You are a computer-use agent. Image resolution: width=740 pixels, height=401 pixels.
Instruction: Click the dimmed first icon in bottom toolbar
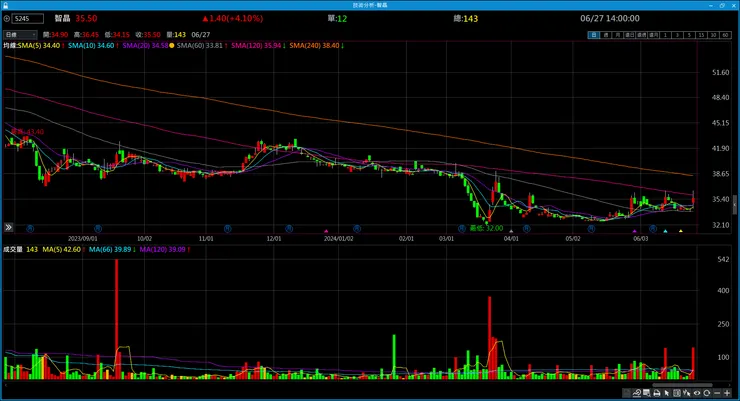626,393
